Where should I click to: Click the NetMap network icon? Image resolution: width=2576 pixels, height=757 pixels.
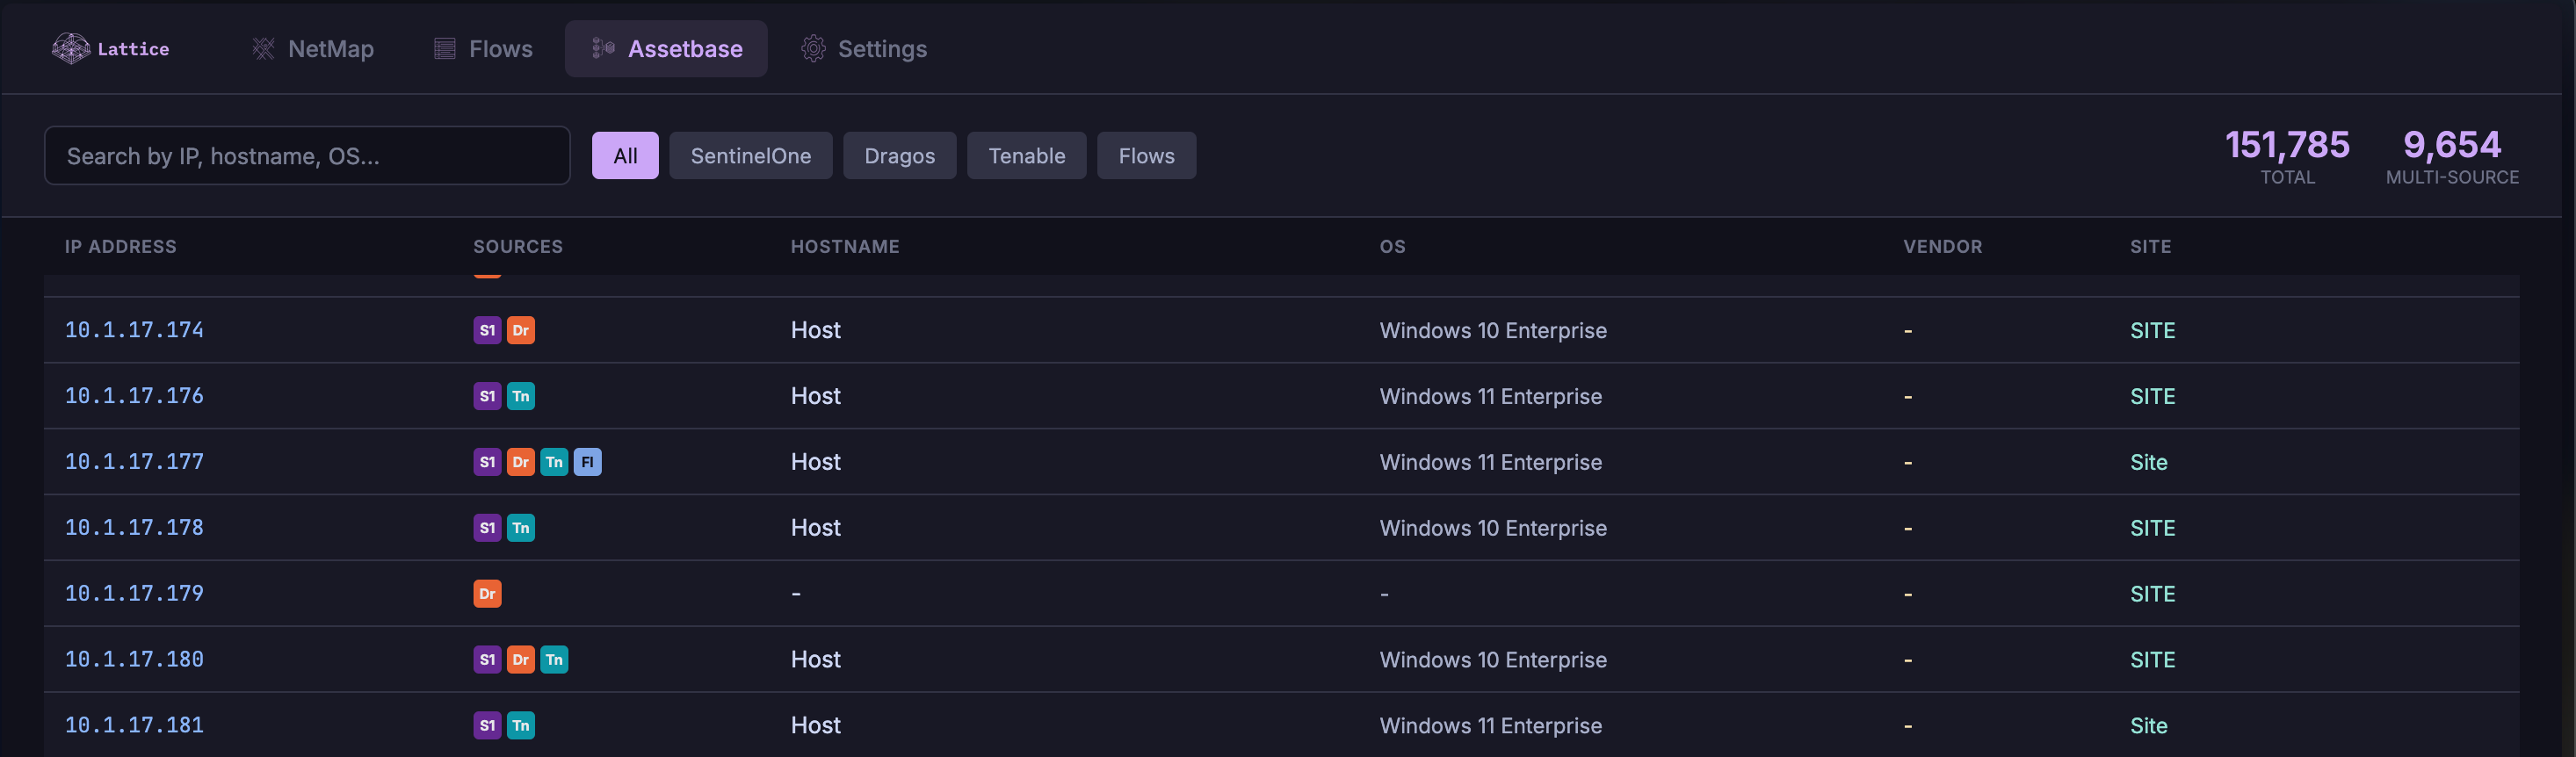pos(263,48)
